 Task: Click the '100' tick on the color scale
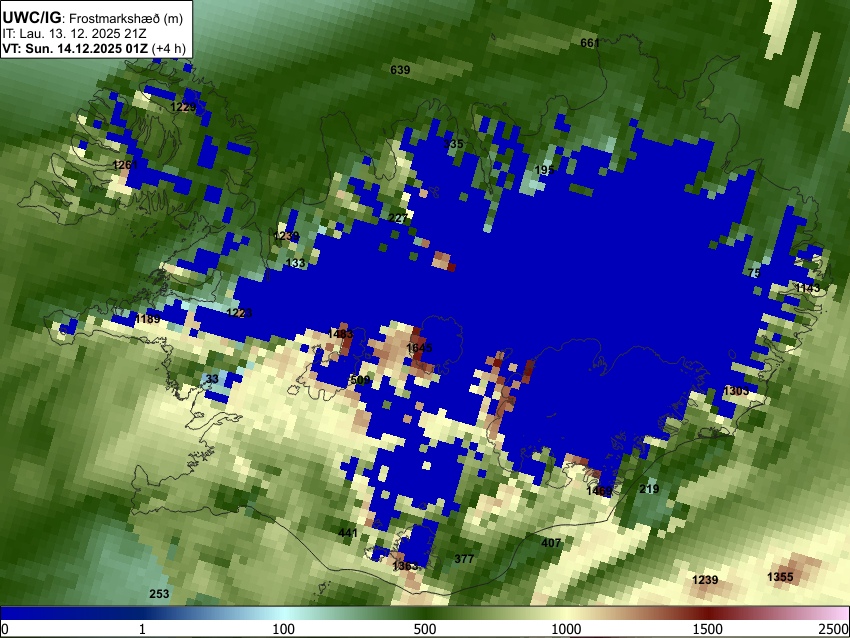pos(284,629)
